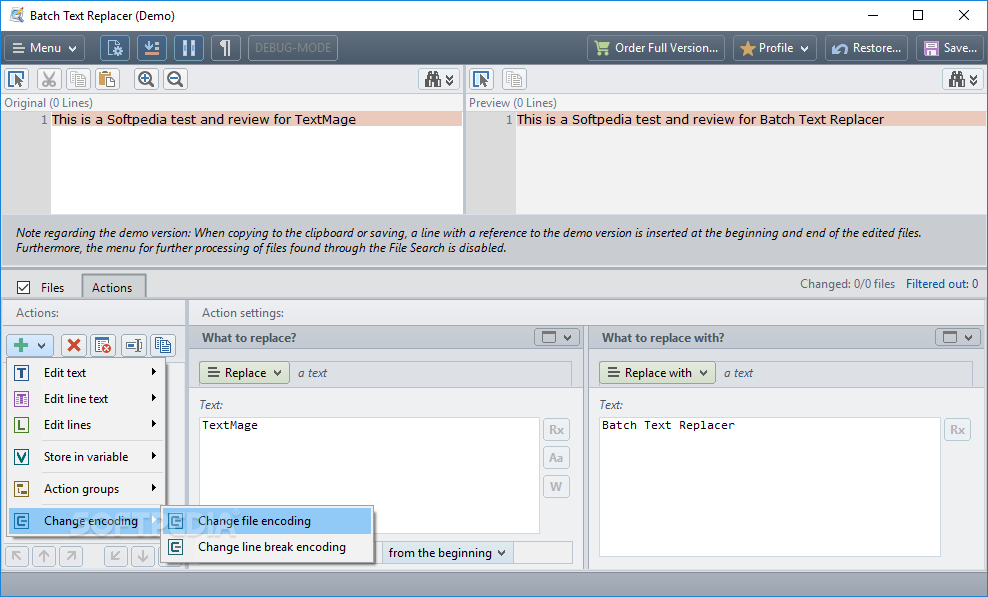Switch to the Actions tab
Screen dimensions: 988x597
point(113,287)
